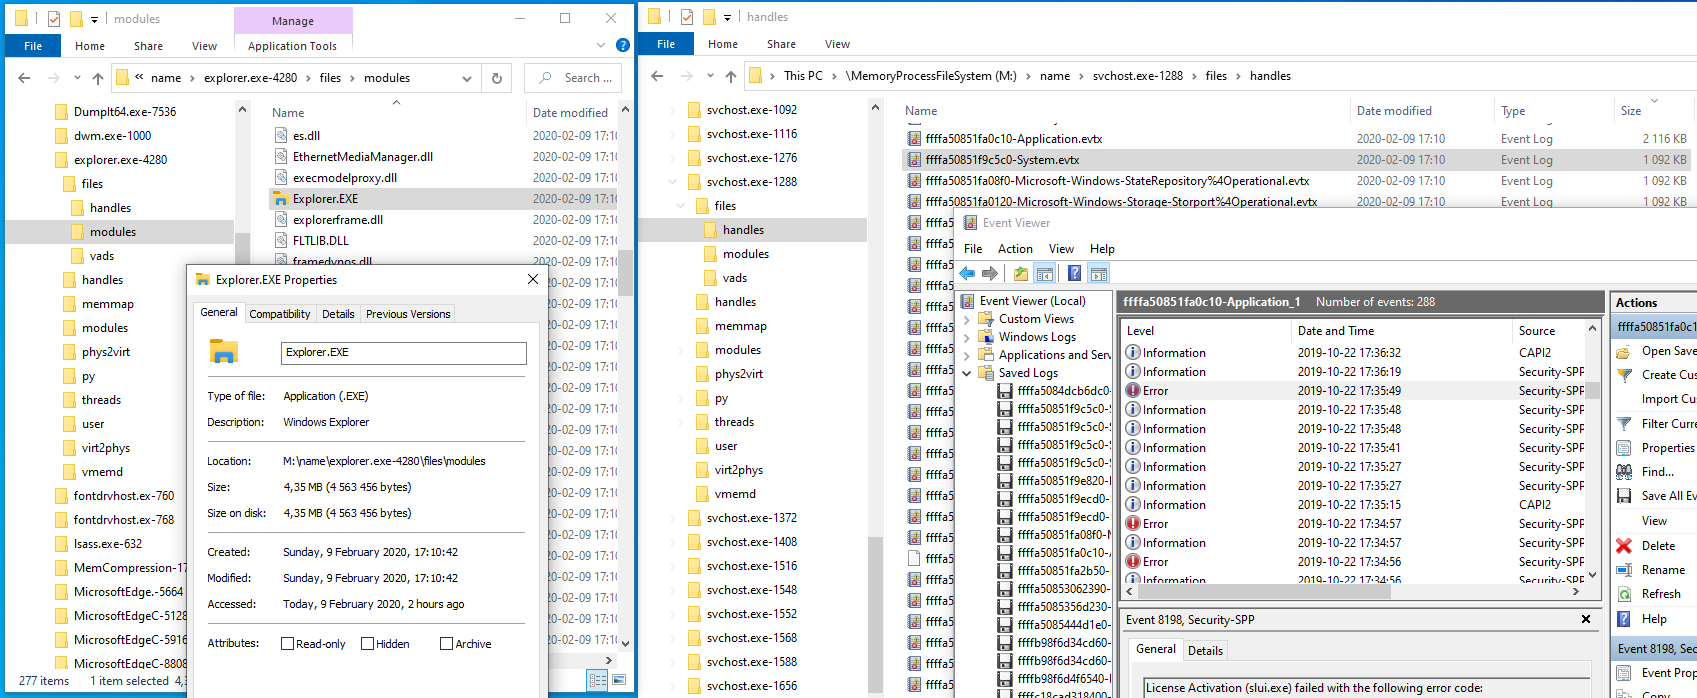Click the Help icon in Actions pane
1697x698 pixels.
[1625, 619]
